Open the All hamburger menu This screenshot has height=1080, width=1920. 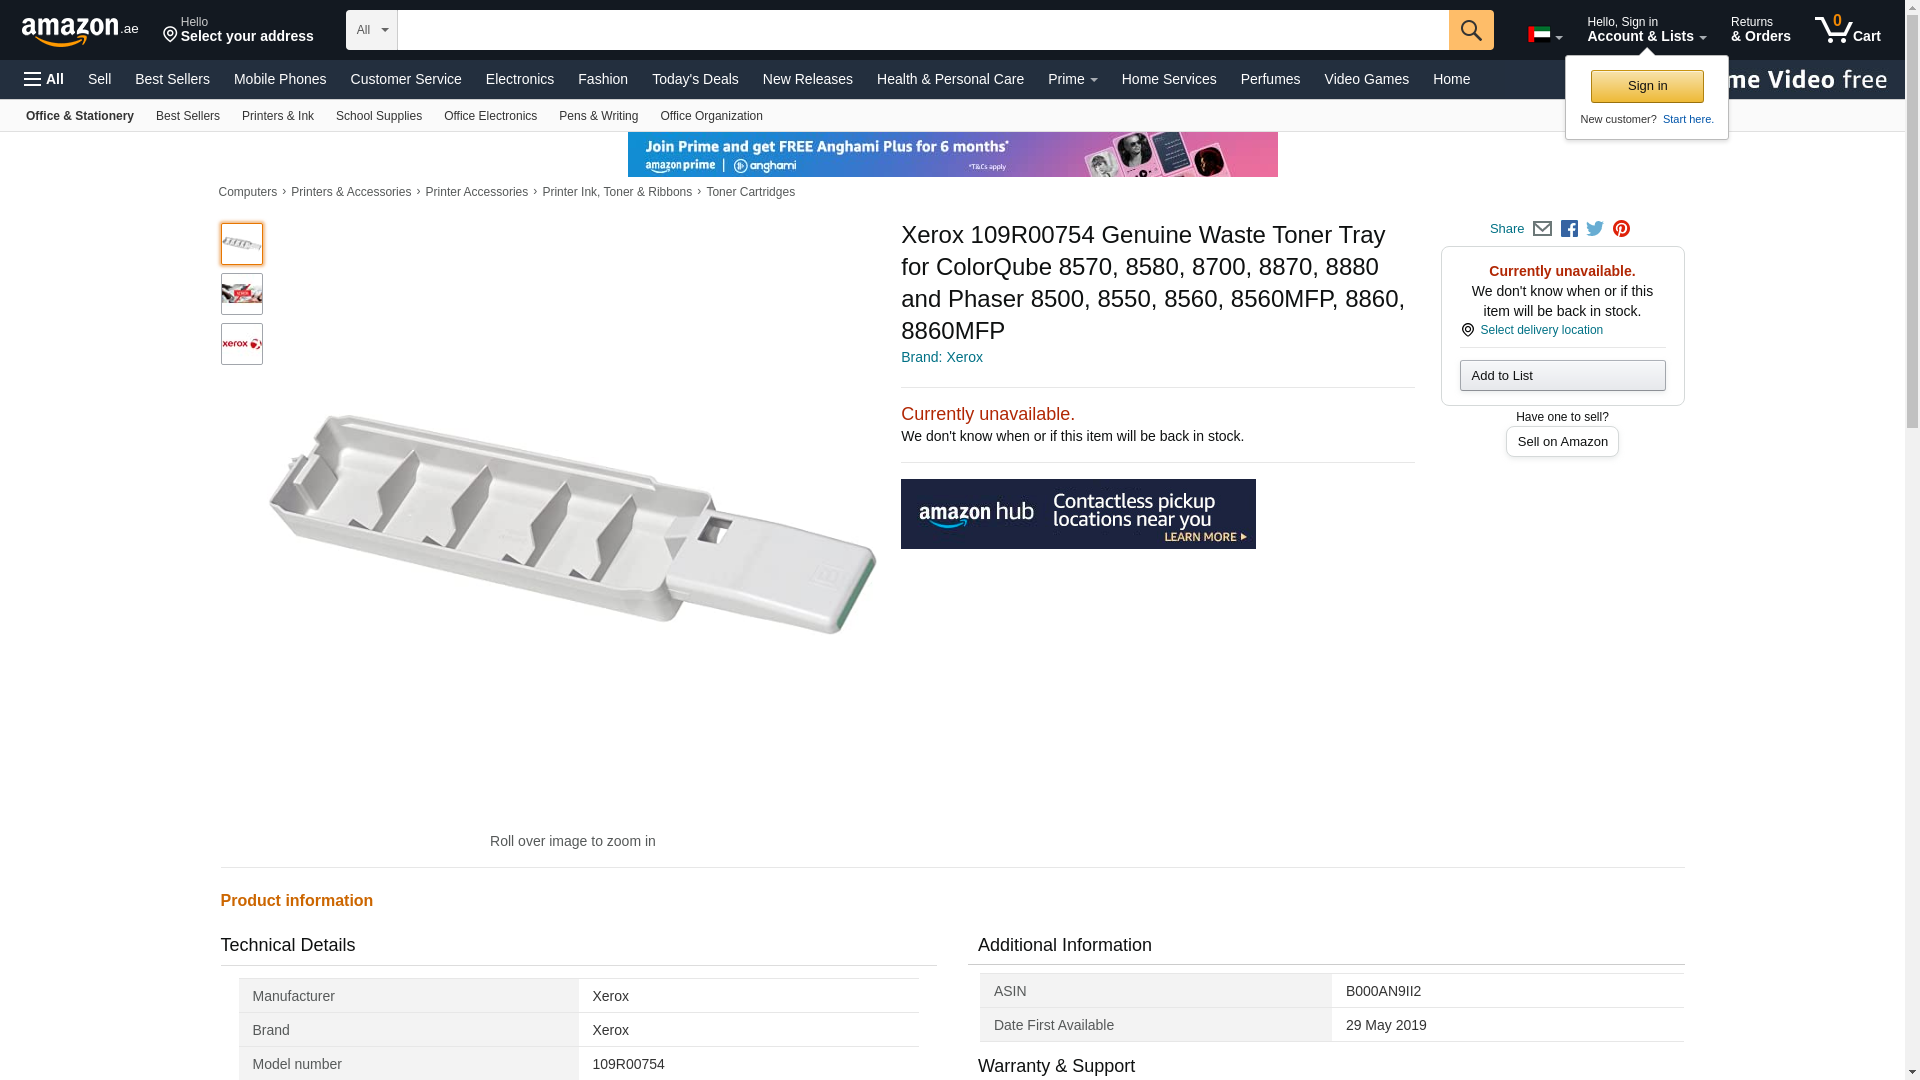[x=44, y=79]
